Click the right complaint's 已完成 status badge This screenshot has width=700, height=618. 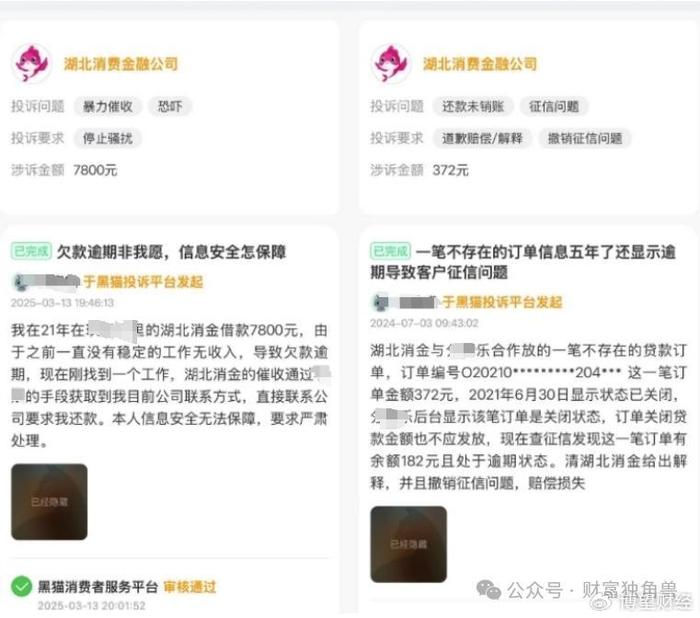[390, 251]
